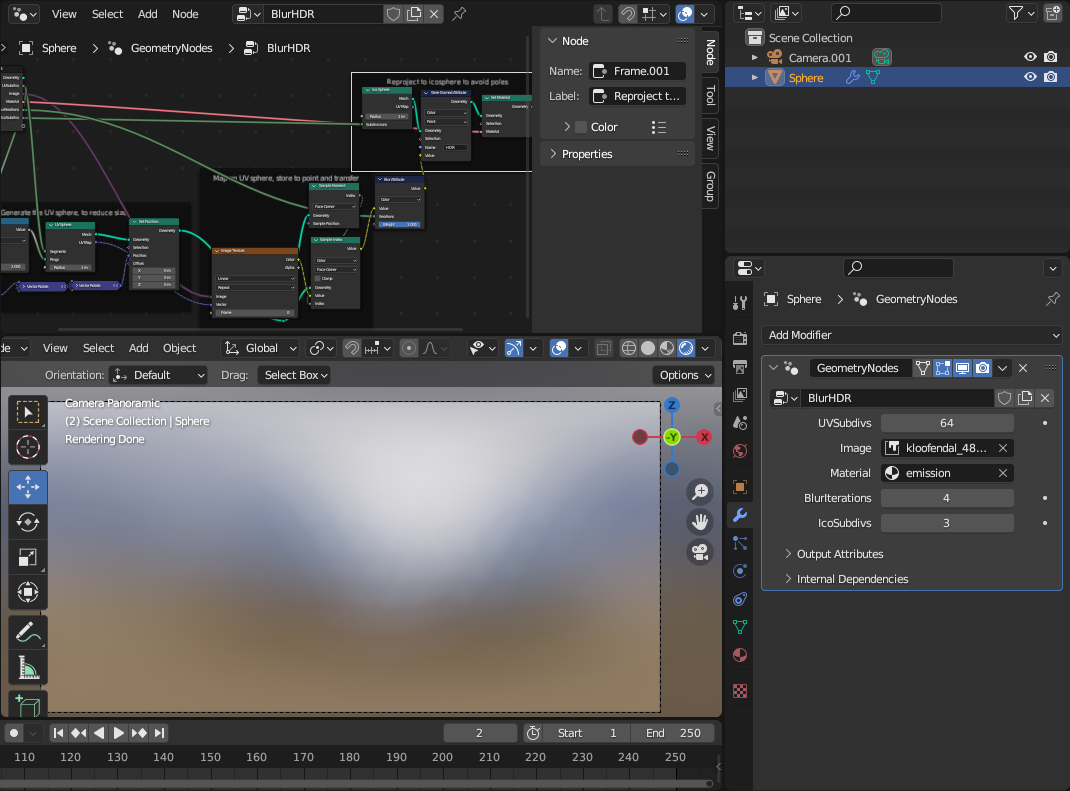This screenshot has width=1070, height=791.
Task: Expand the Output Attributes section
Action: pos(839,554)
